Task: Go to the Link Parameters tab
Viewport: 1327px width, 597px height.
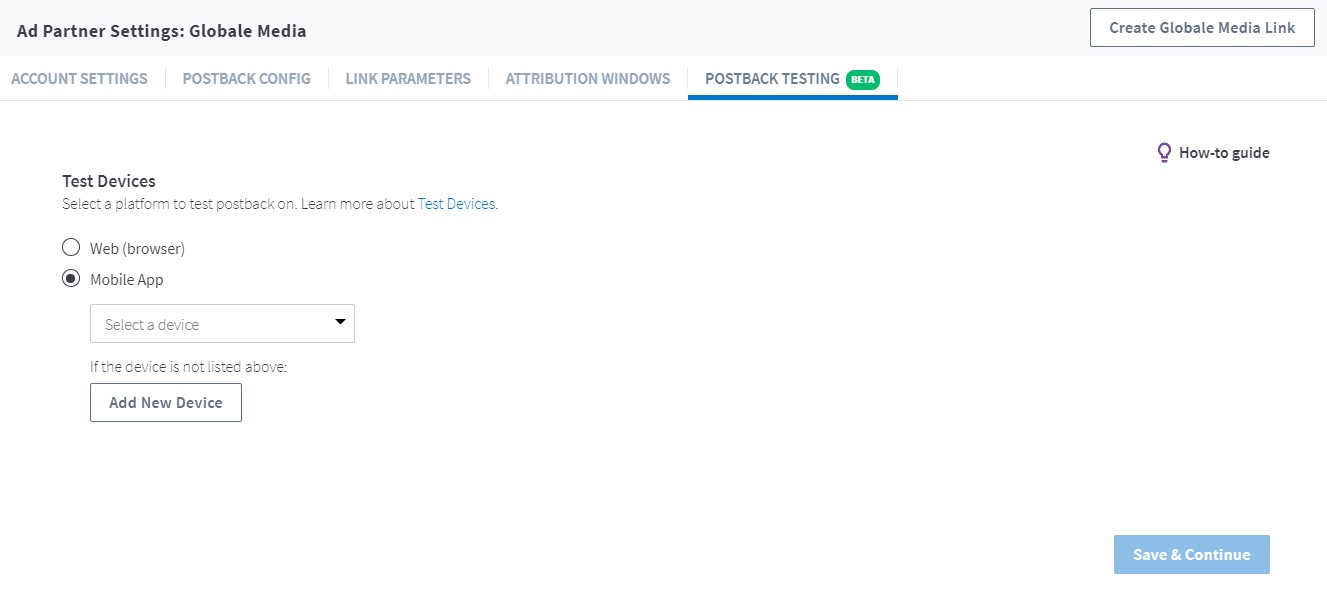Action: coord(408,78)
